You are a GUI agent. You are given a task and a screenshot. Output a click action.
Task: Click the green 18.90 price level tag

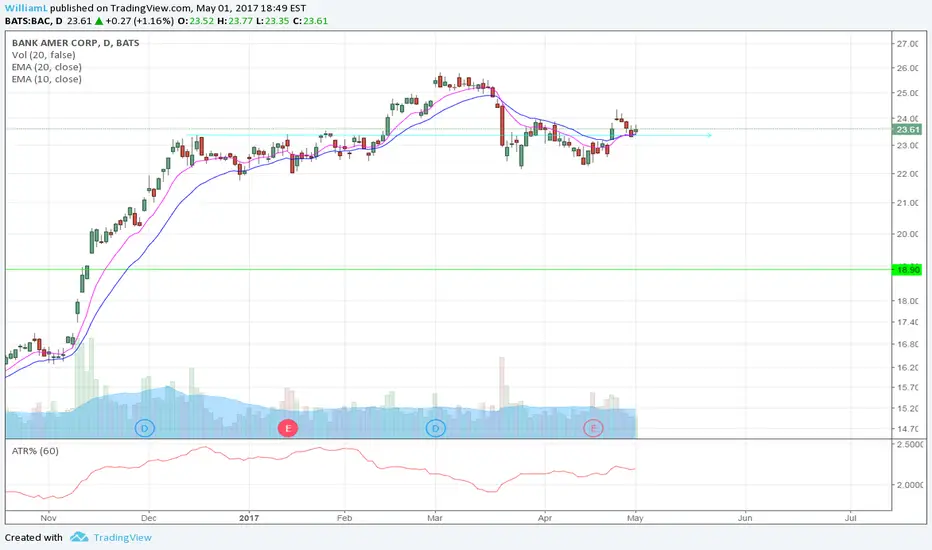(x=907, y=269)
